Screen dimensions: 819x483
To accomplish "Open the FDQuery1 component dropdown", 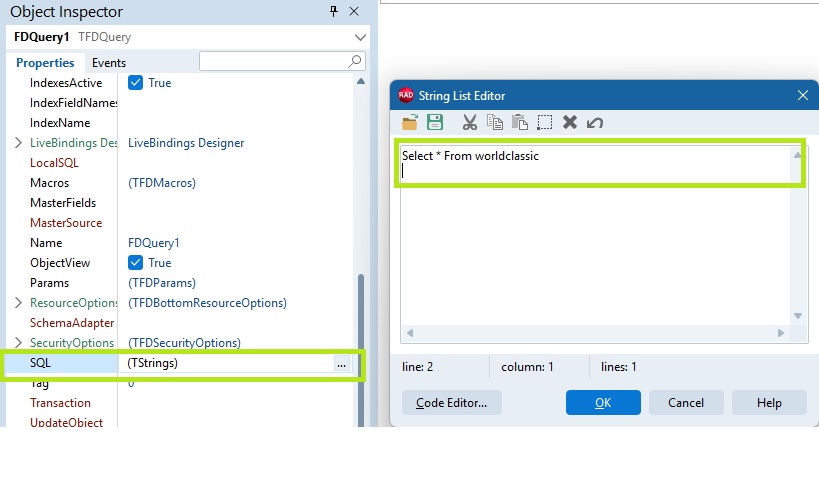I will pos(360,37).
